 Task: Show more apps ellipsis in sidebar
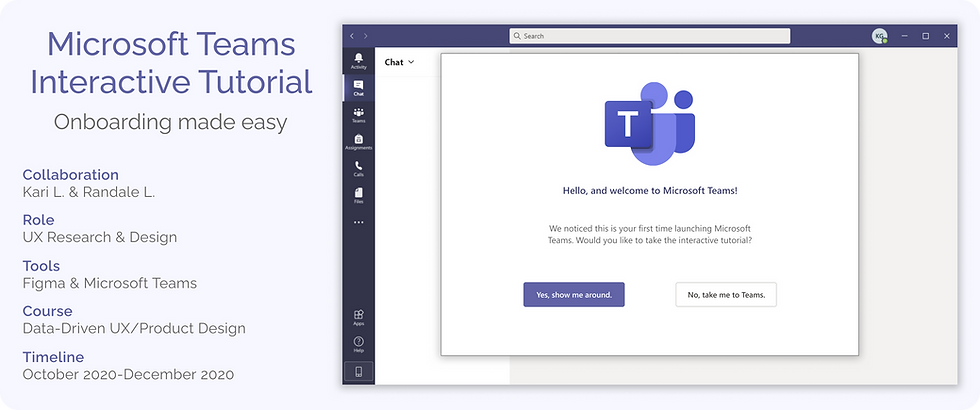point(359,222)
